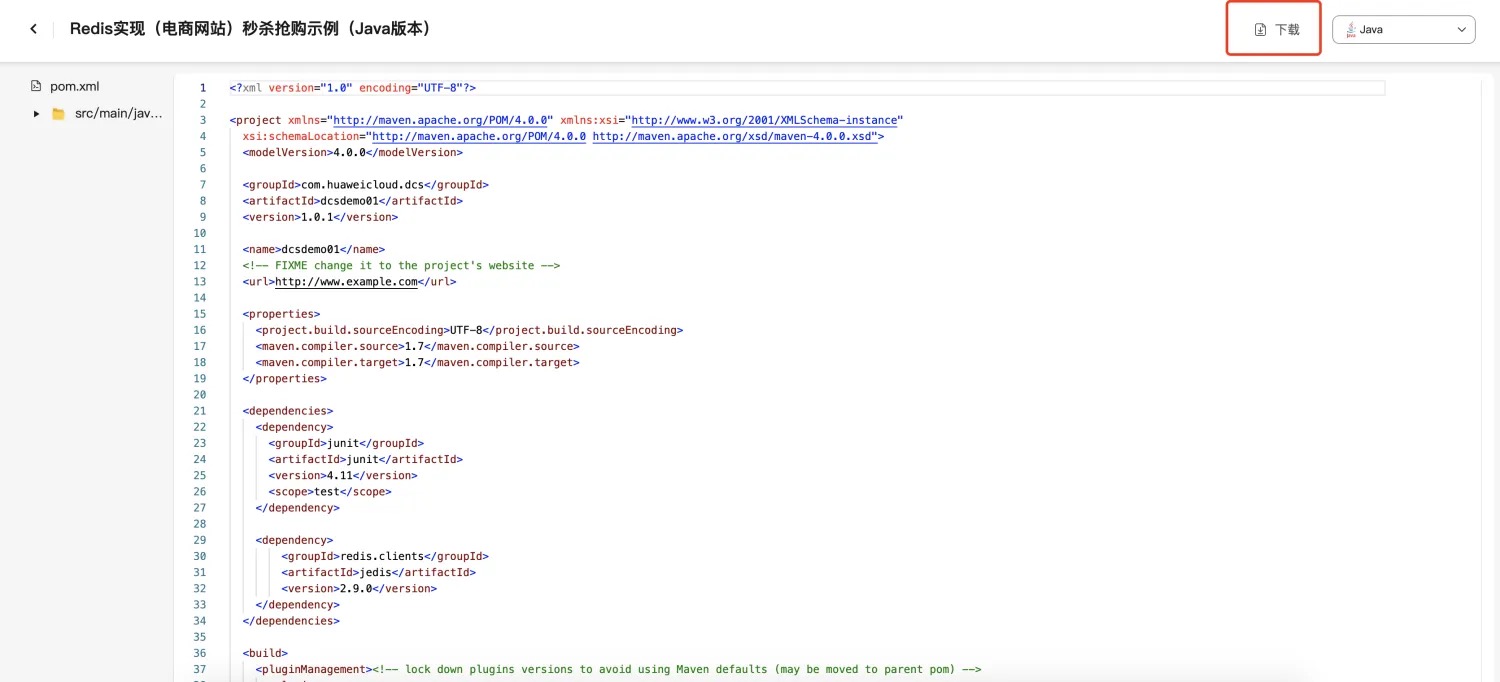Open the POM/4.0.0 link in xsi:schemaLocation
Viewport: 1500px width, 682px height.
point(479,136)
